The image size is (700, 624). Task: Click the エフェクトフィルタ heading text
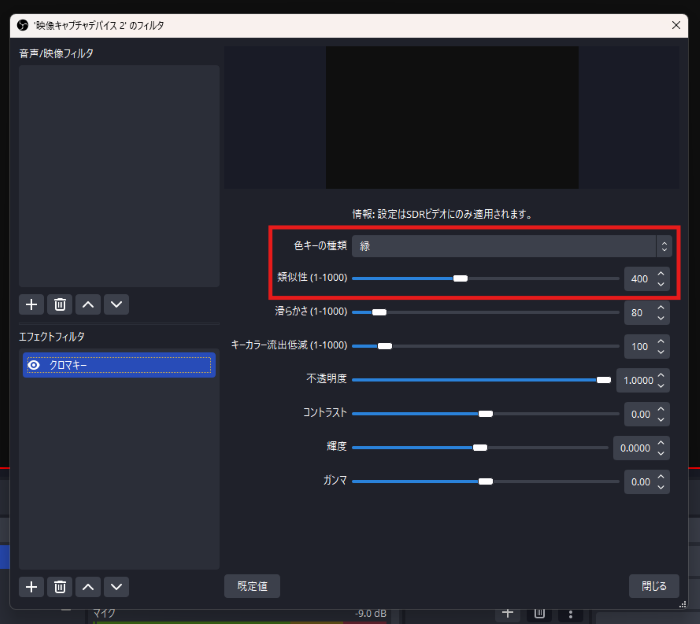point(52,337)
